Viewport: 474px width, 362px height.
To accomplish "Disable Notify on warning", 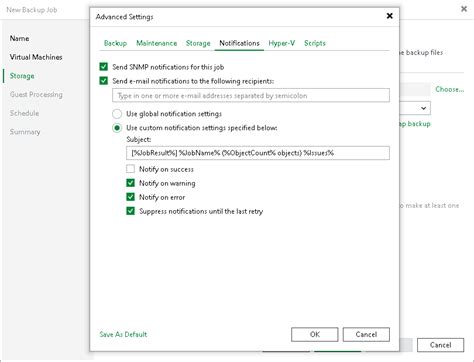I will tap(130, 183).
